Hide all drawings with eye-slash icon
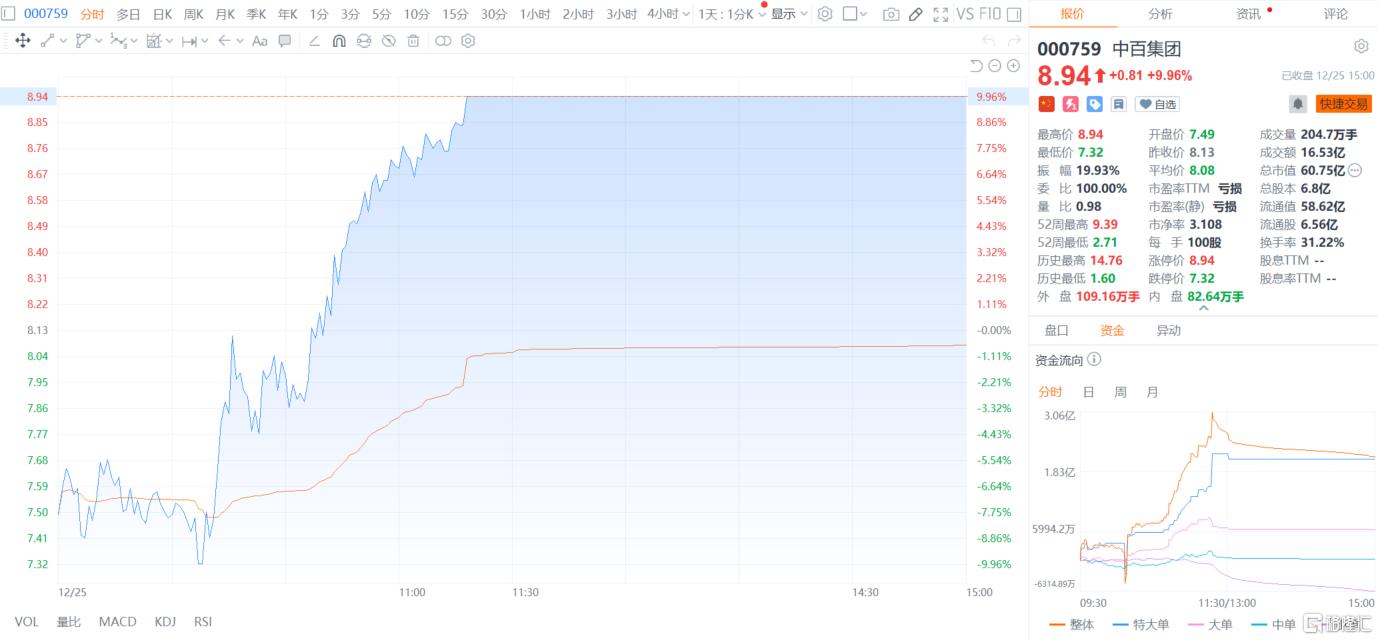The width and height of the screenshot is (1378, 640). click(389, 41)
